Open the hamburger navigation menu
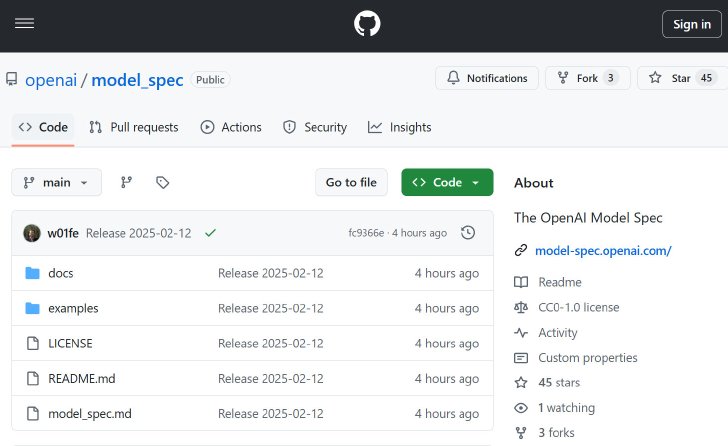 pyautogui.click(x=24, y=23)
